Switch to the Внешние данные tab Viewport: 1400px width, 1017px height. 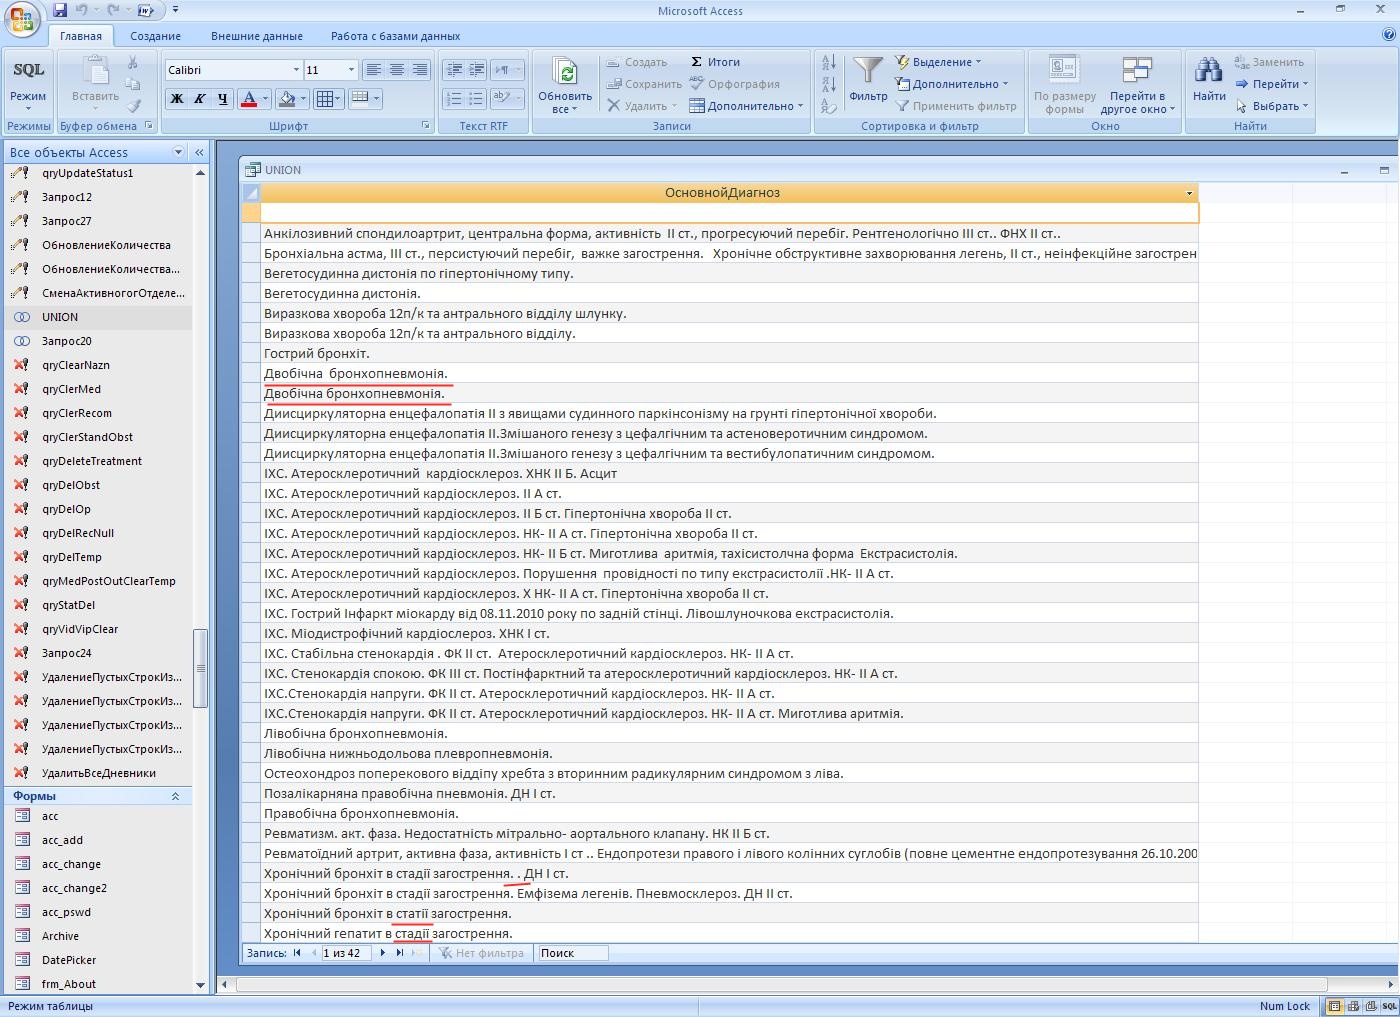[257, 36]
